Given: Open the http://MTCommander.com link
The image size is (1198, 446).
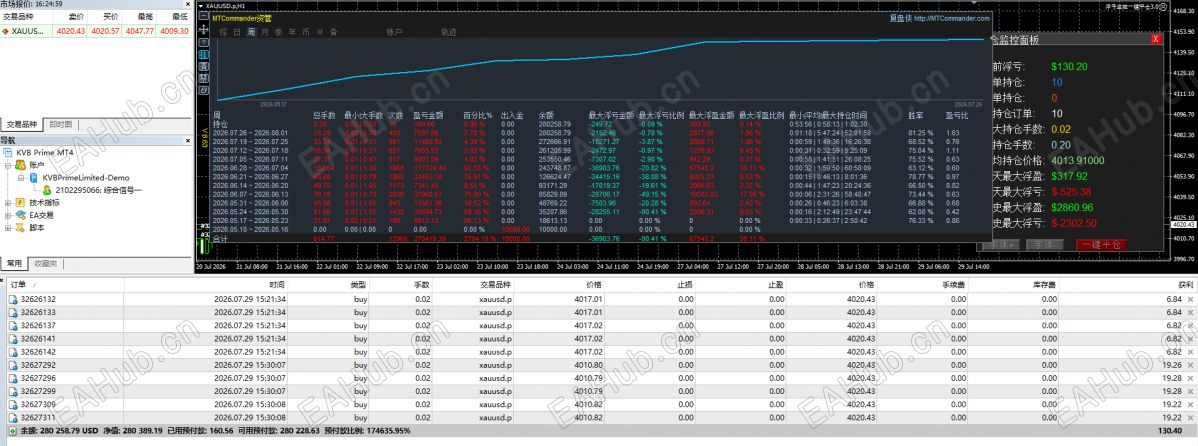Looking at the screenshot, I should coord(951,18).
